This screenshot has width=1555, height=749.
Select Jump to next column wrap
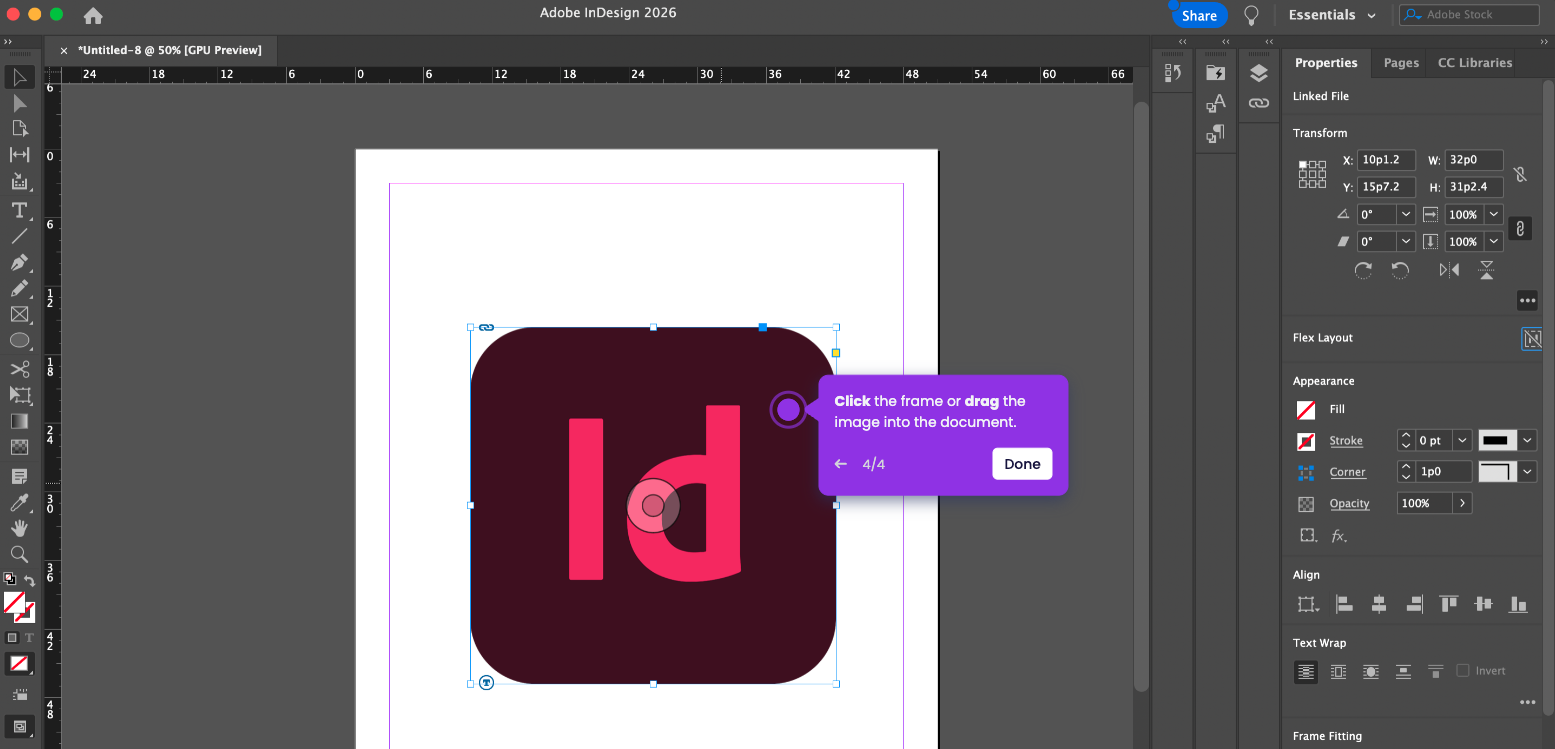[1436, 672]
